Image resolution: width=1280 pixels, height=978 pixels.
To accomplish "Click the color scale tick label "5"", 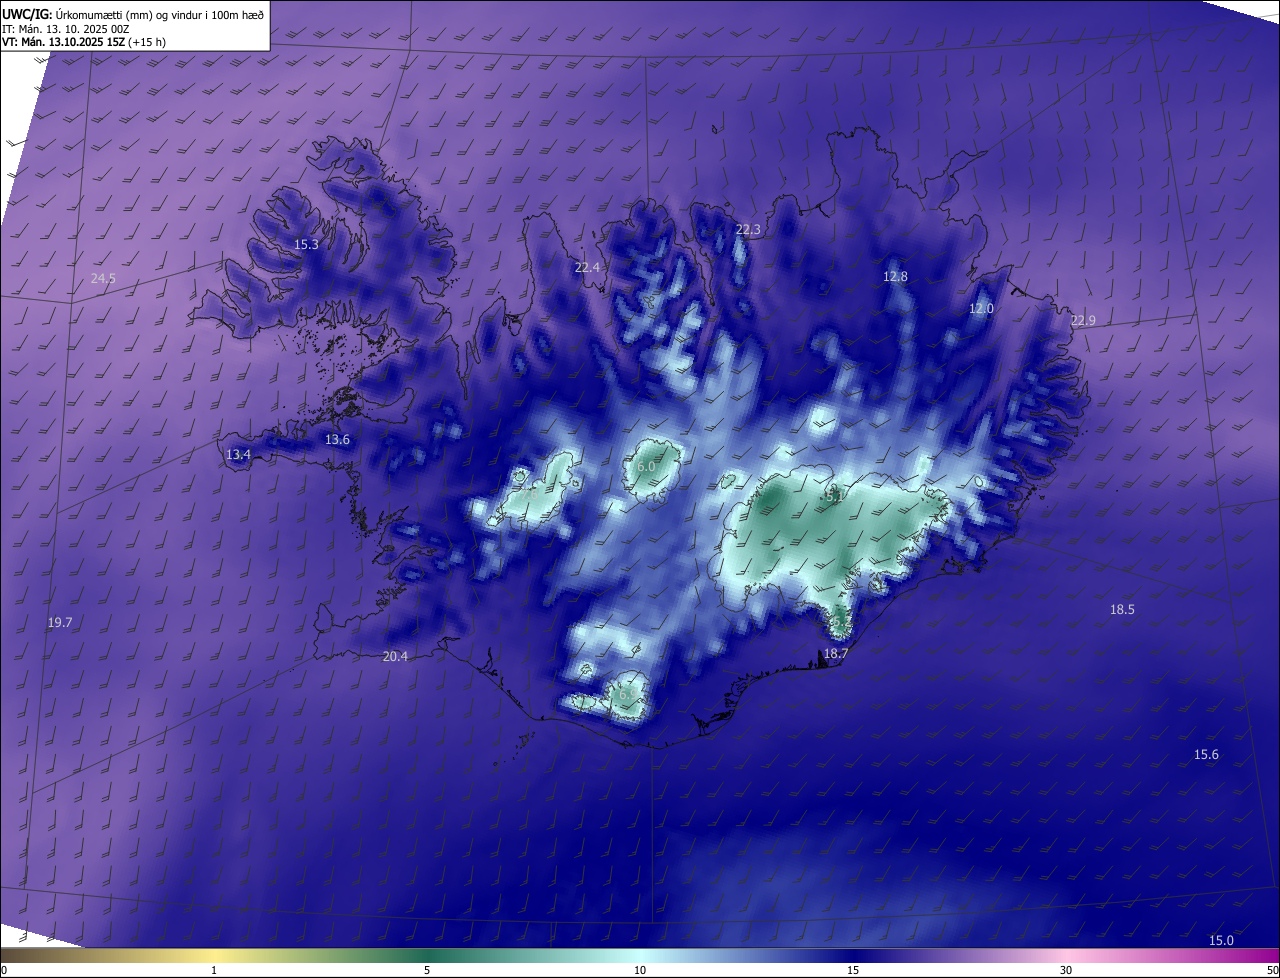I will click(x=427, y=971).
